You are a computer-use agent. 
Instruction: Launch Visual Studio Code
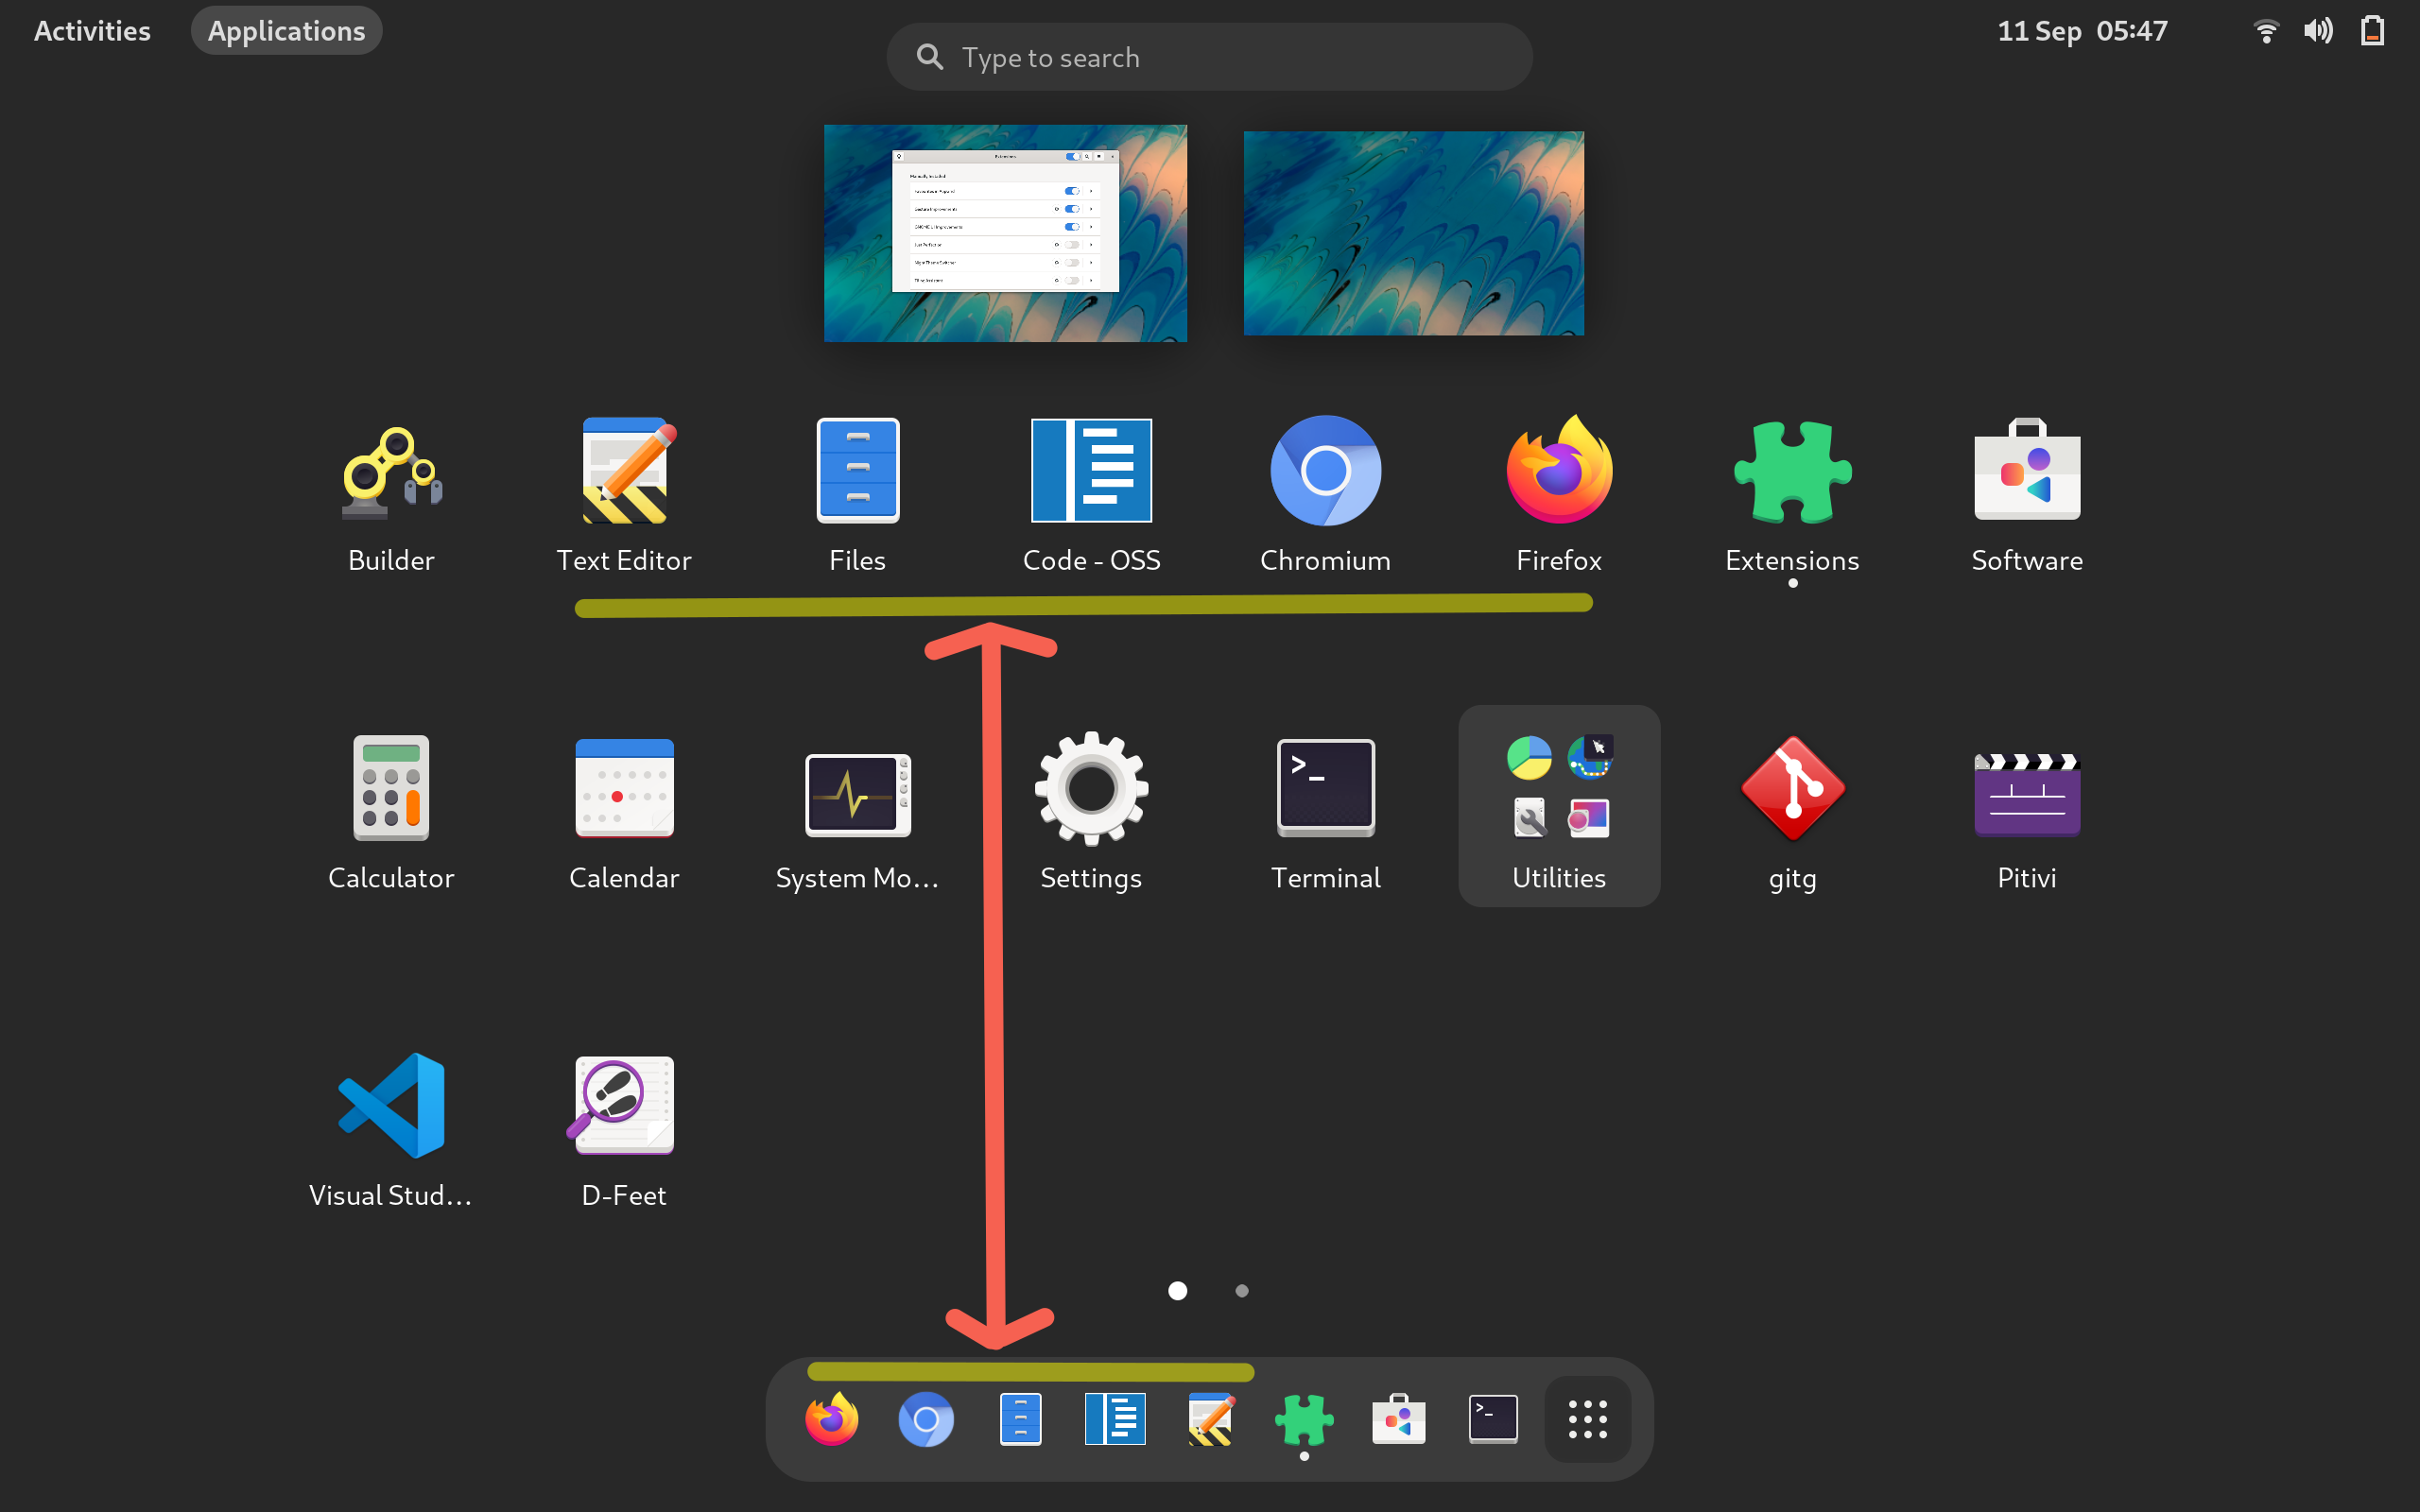pyautogui.click(x=391, y=1129)
